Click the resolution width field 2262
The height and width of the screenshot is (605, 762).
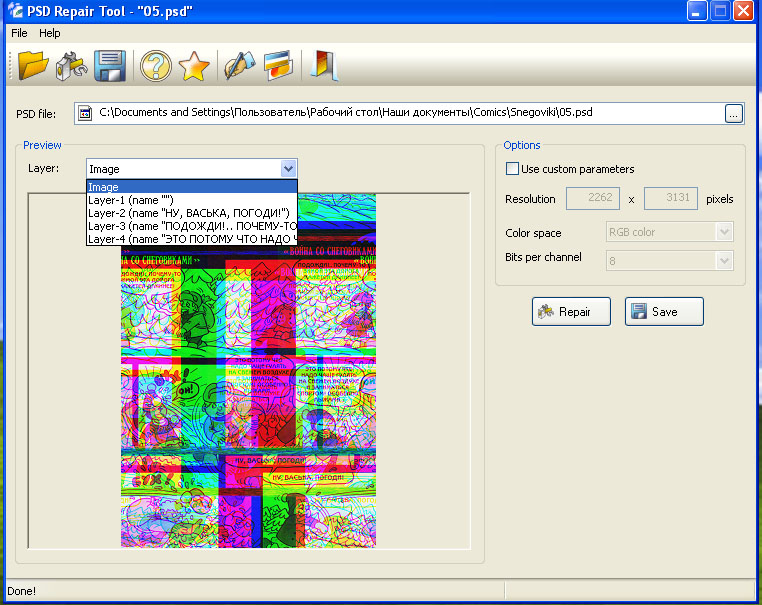coord(593,198)
